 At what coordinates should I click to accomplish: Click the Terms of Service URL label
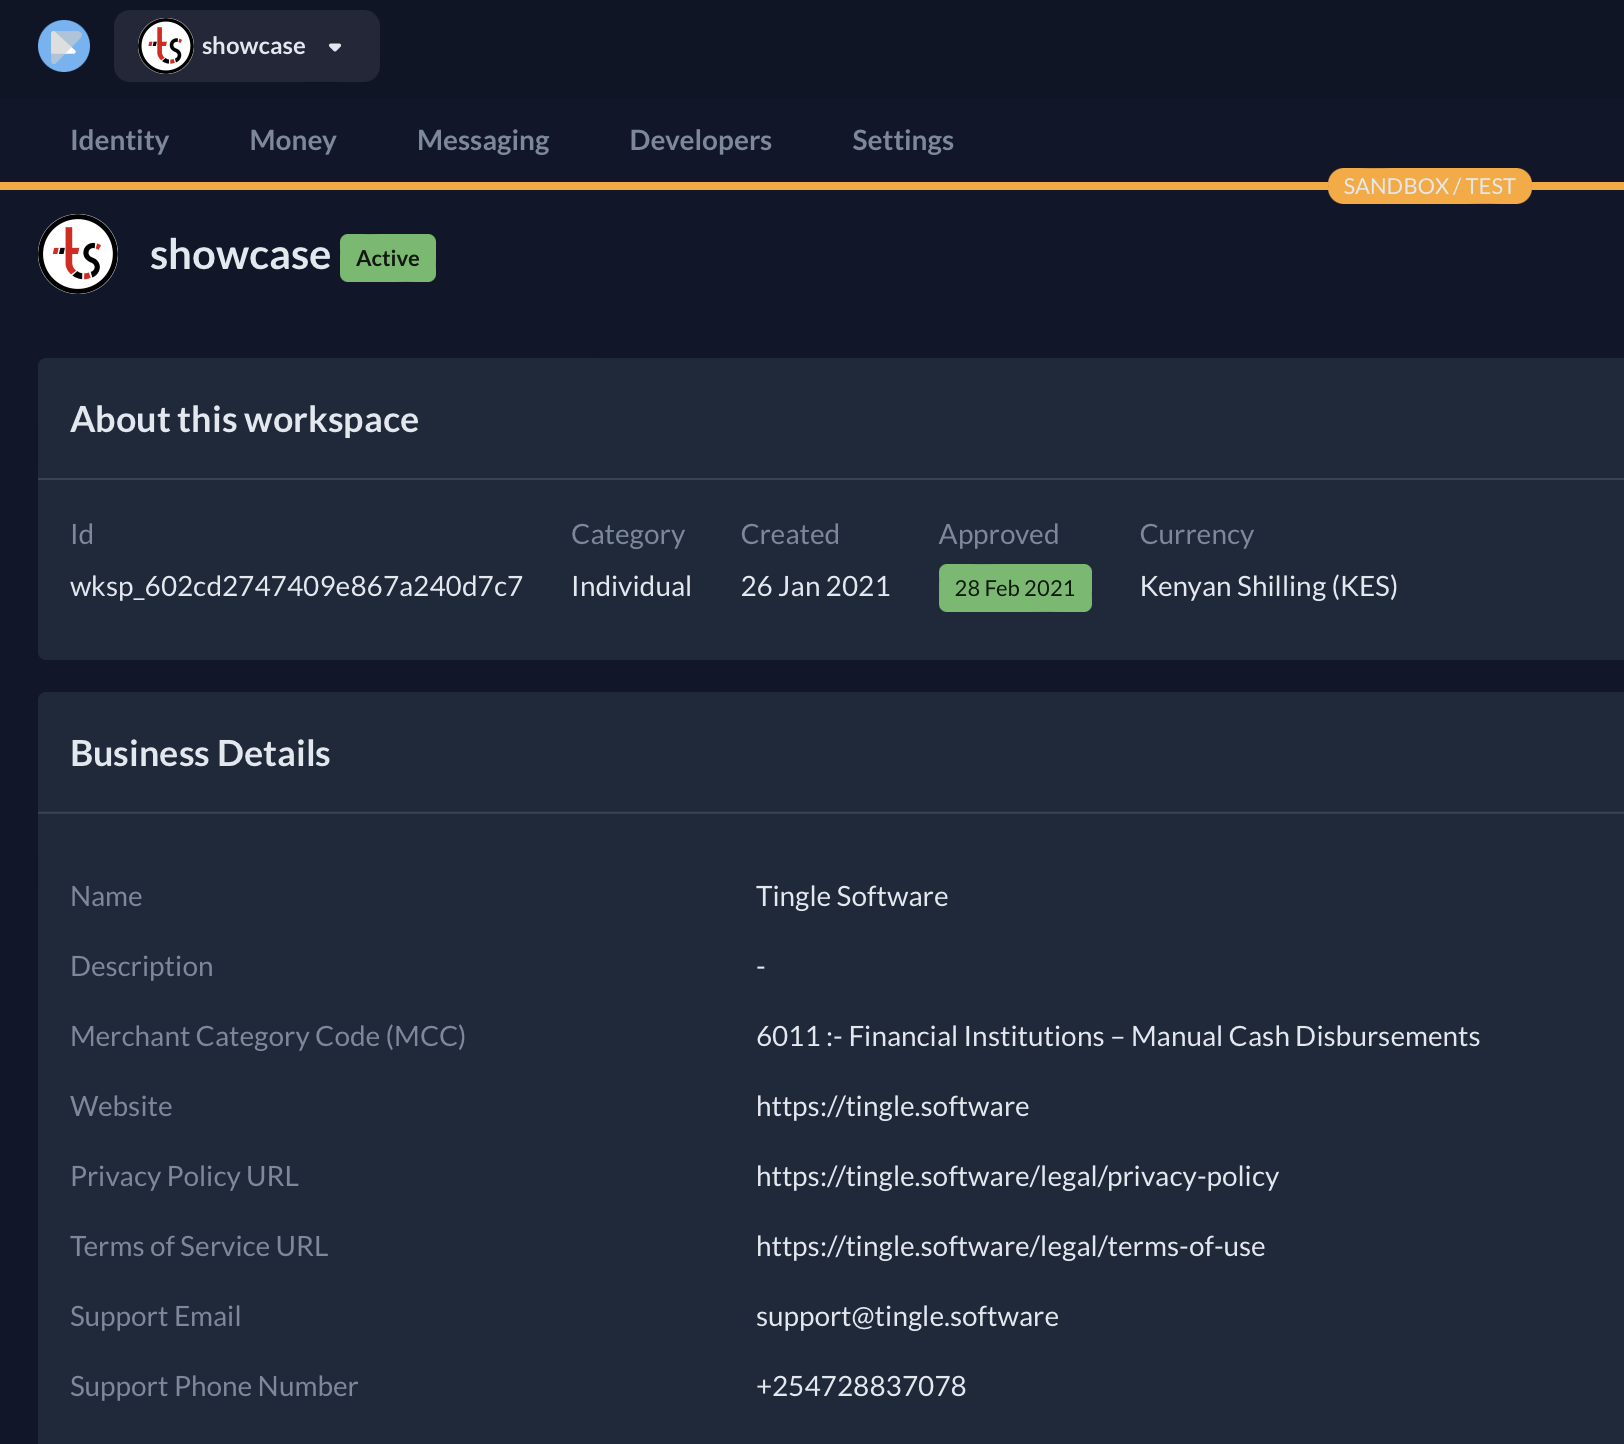coord(199,1246)
